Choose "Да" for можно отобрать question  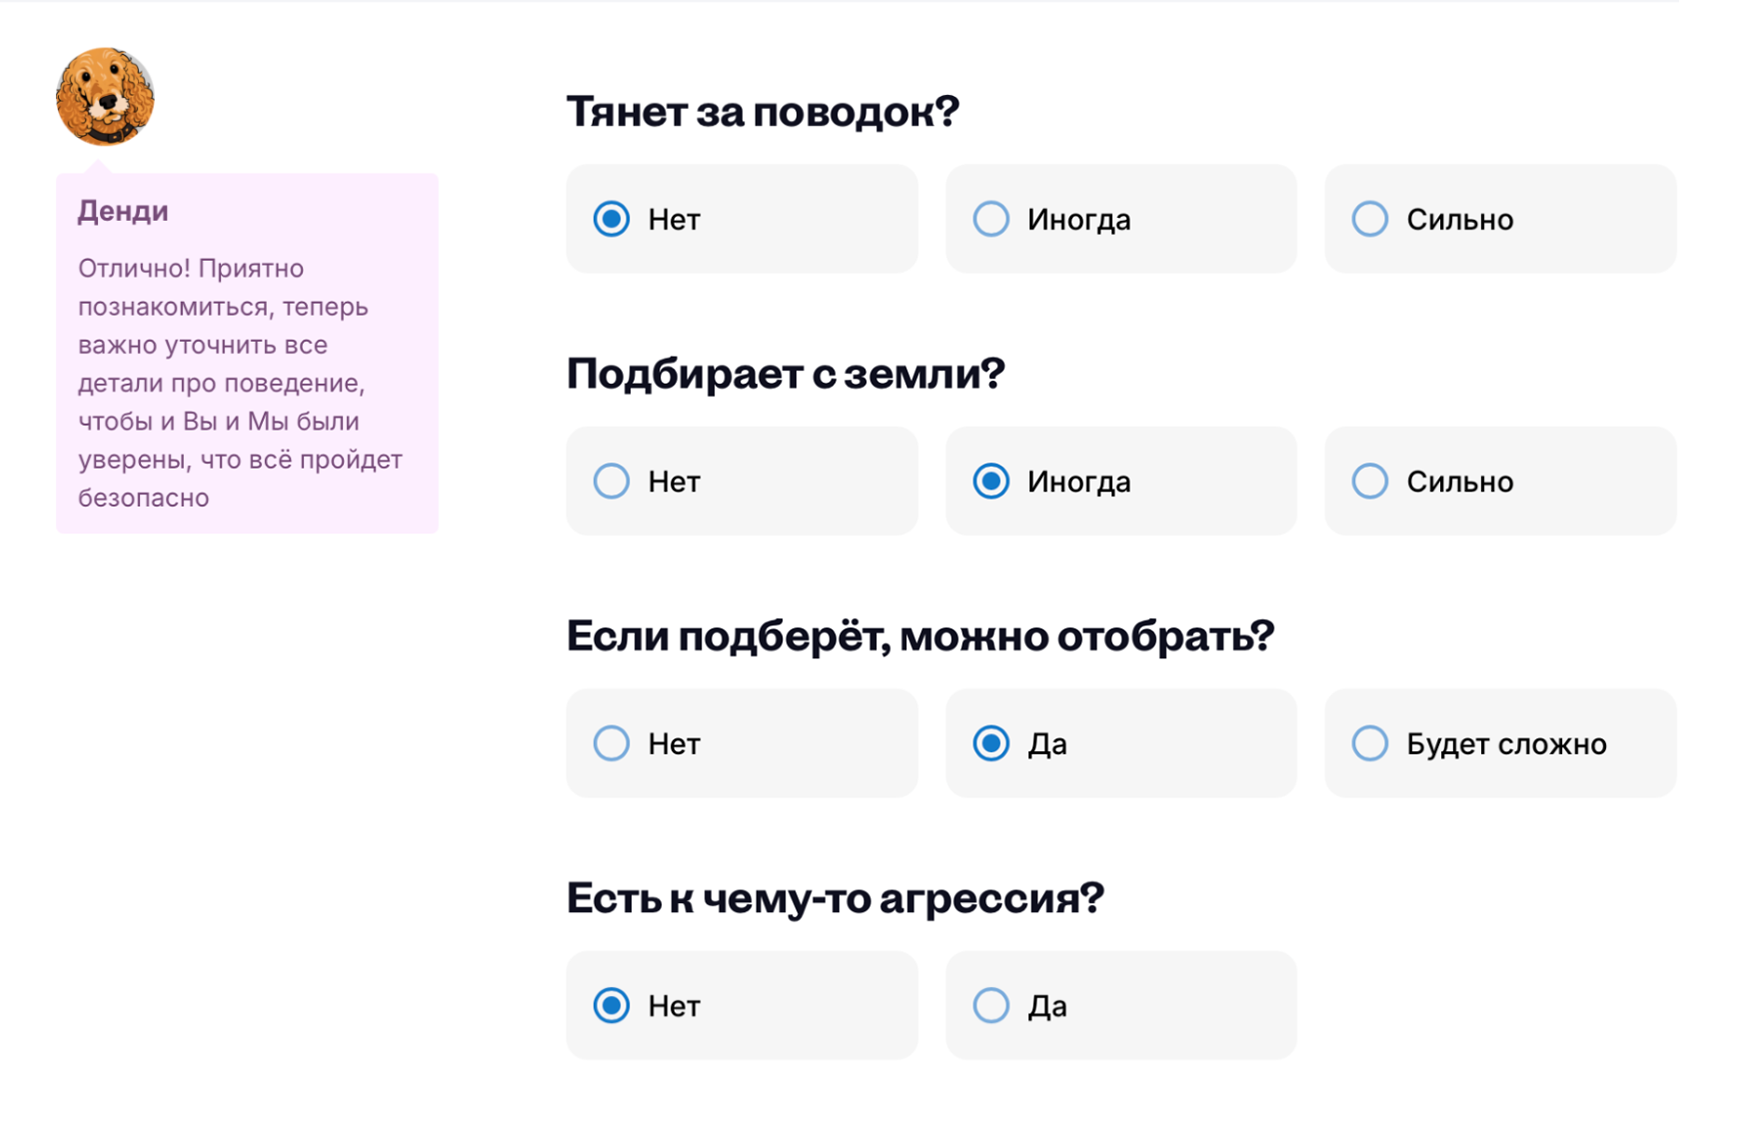click(x=1120, y=743)
